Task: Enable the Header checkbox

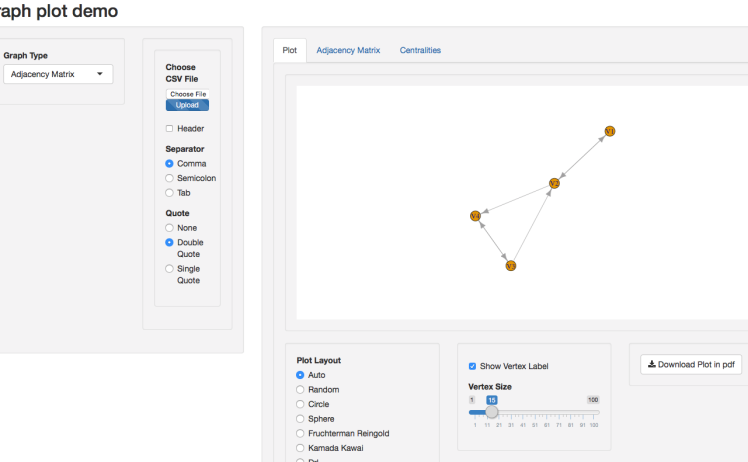Action: pyautogui.click(x=170, y=128)
